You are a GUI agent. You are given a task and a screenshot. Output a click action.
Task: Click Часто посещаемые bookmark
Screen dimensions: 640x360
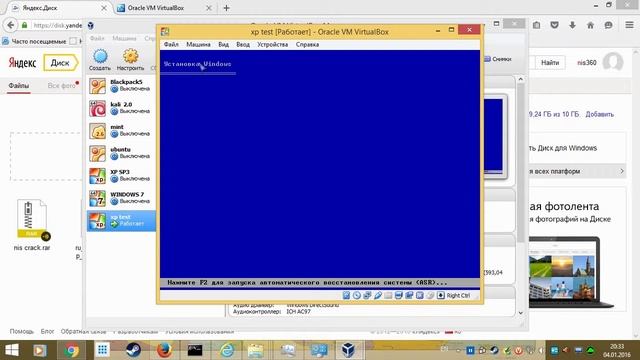pos(34,41)
